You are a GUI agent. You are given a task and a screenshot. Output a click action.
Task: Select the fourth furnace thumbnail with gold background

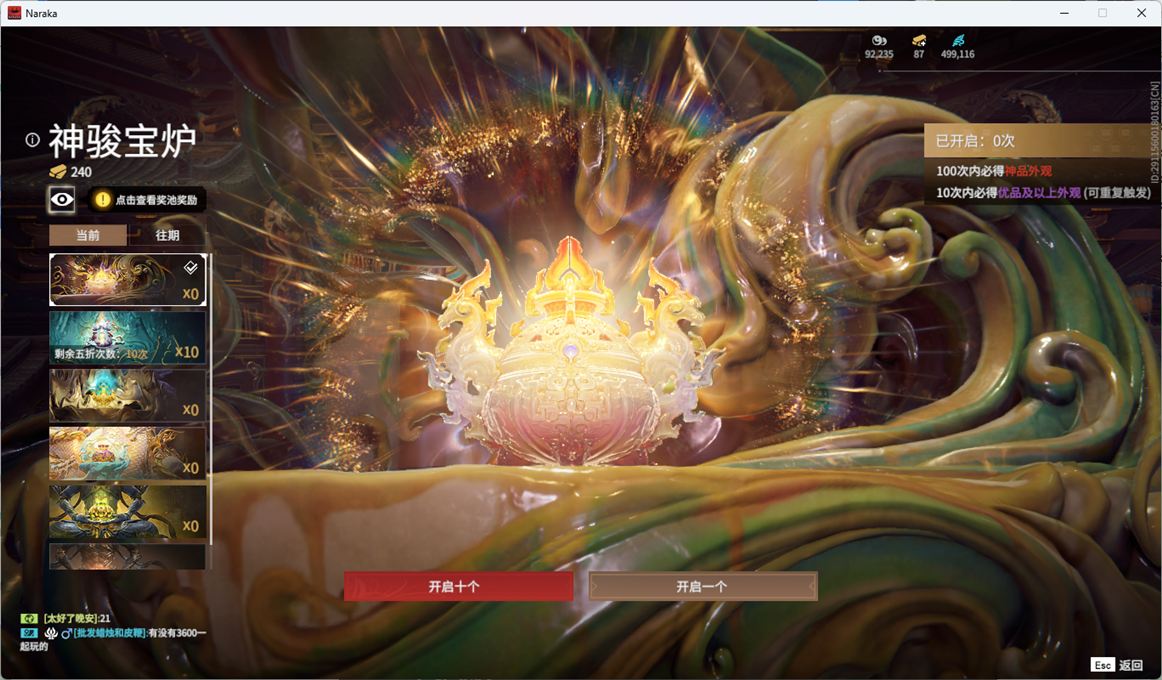pos(127,453)
